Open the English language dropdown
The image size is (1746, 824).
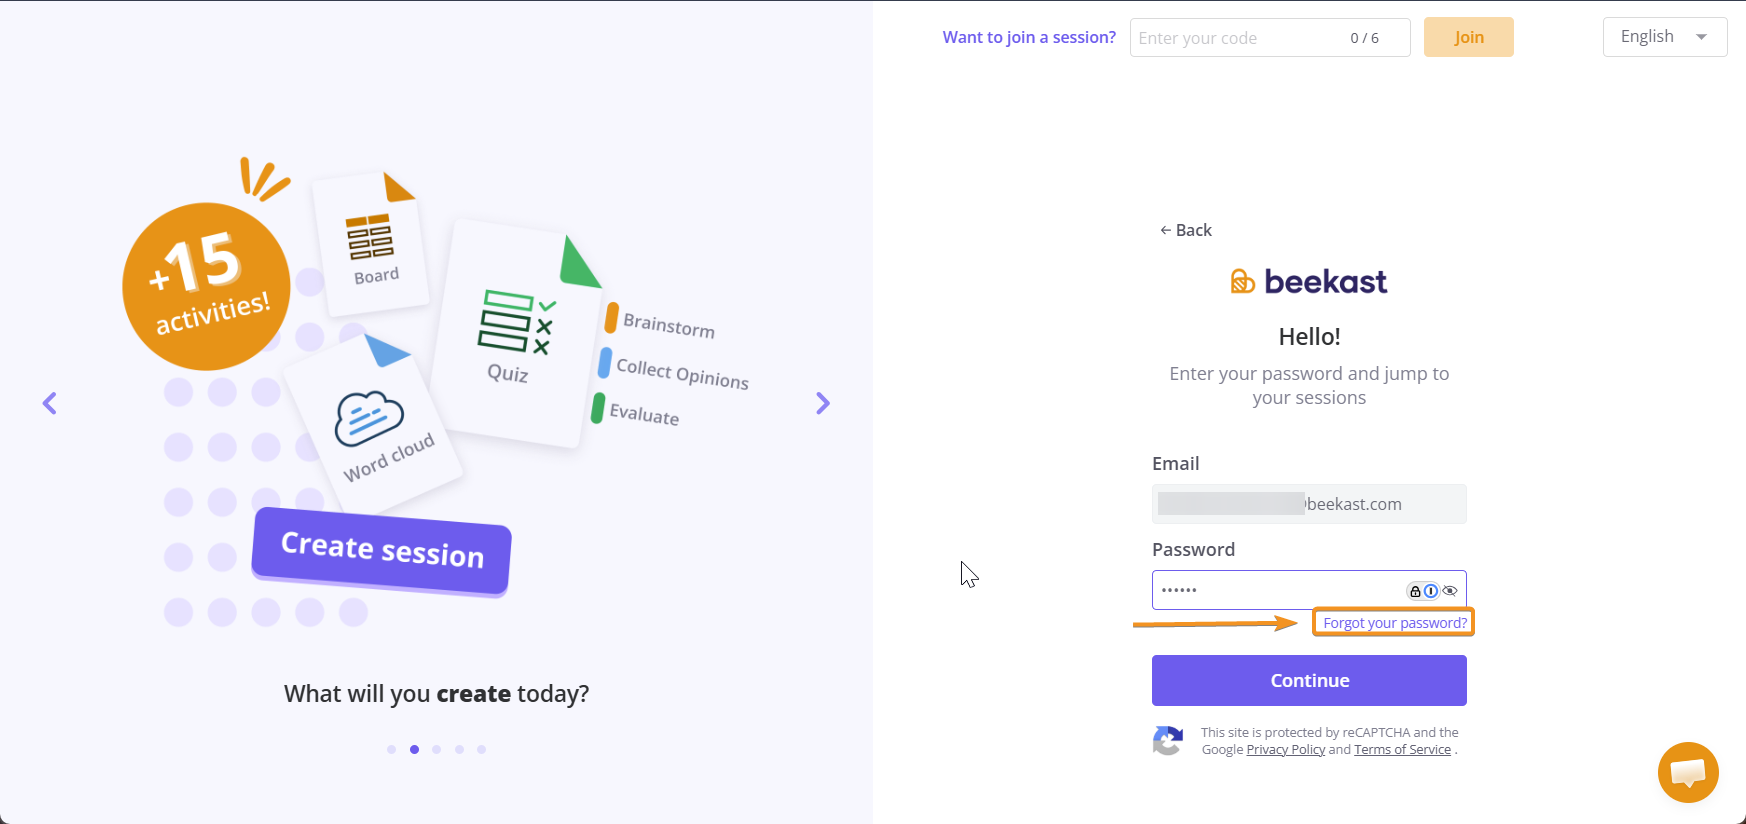(1664, 37)
